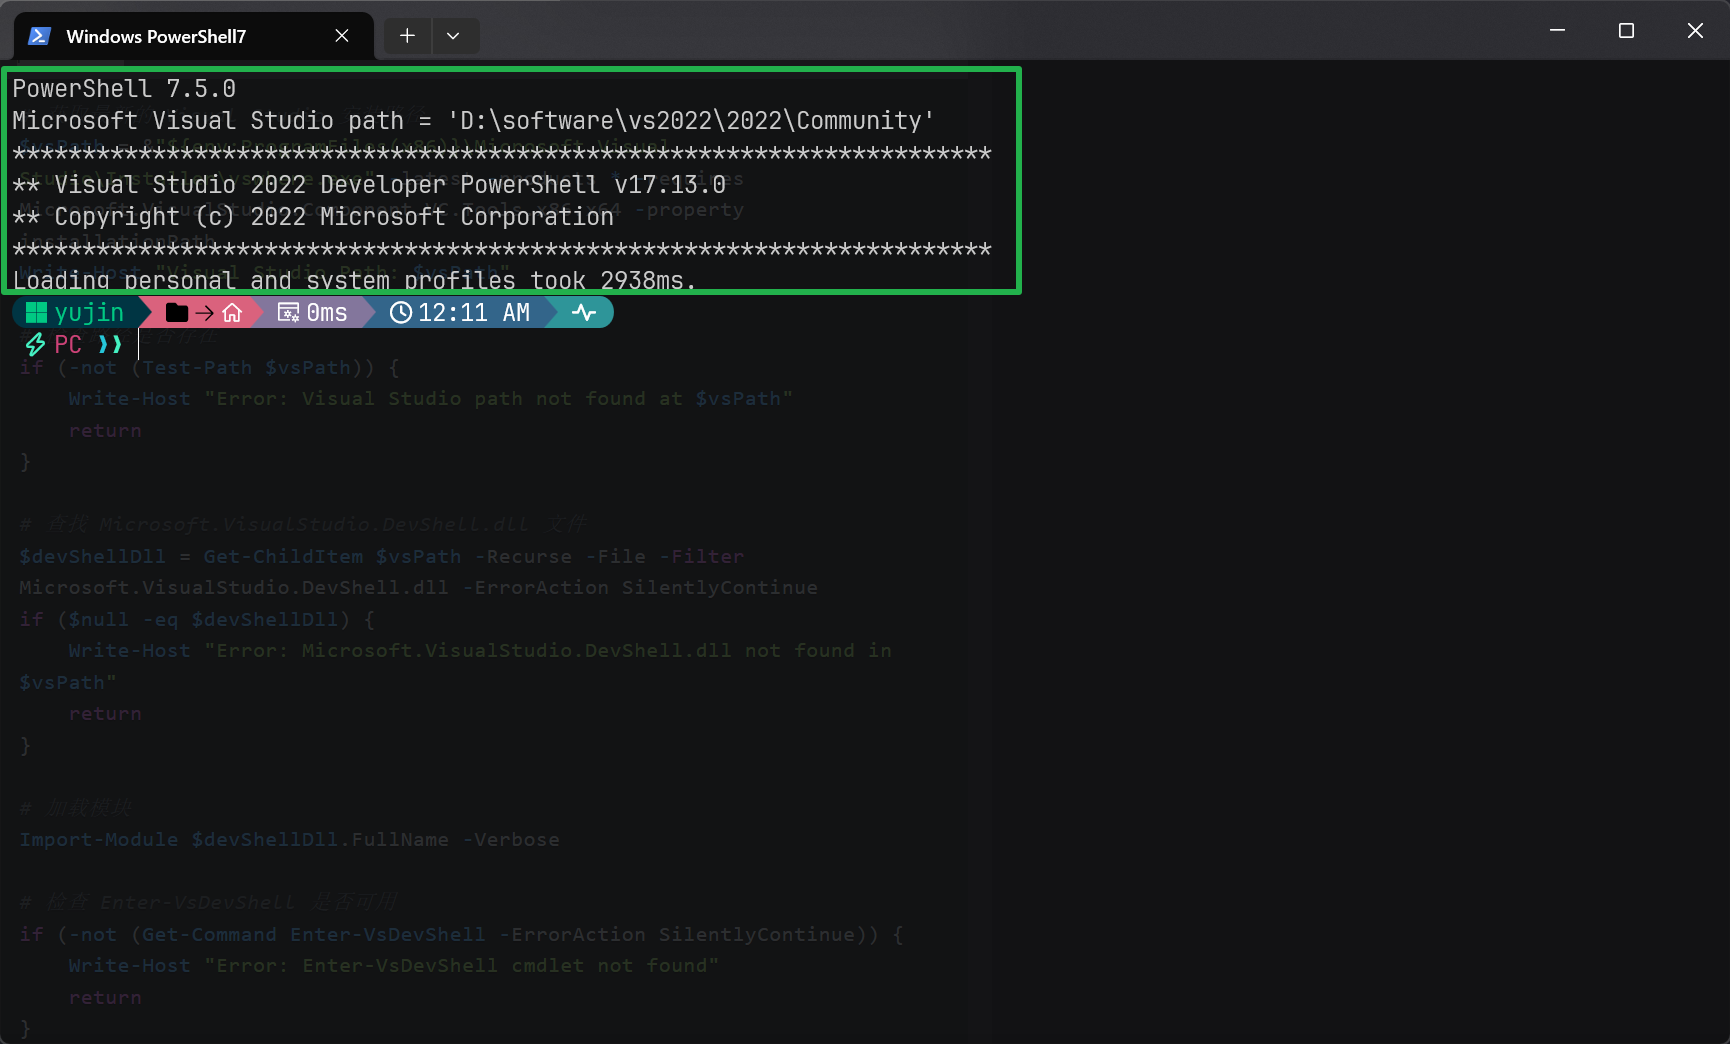1730x1044 pixels.
Task: Close the terminal window
Action: click(x=1695, y=31)
